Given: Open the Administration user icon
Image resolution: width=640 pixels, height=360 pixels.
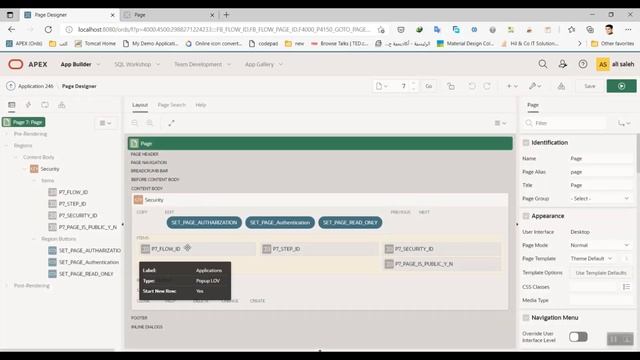Looking at the screenshot, I should tap(562, 64).
